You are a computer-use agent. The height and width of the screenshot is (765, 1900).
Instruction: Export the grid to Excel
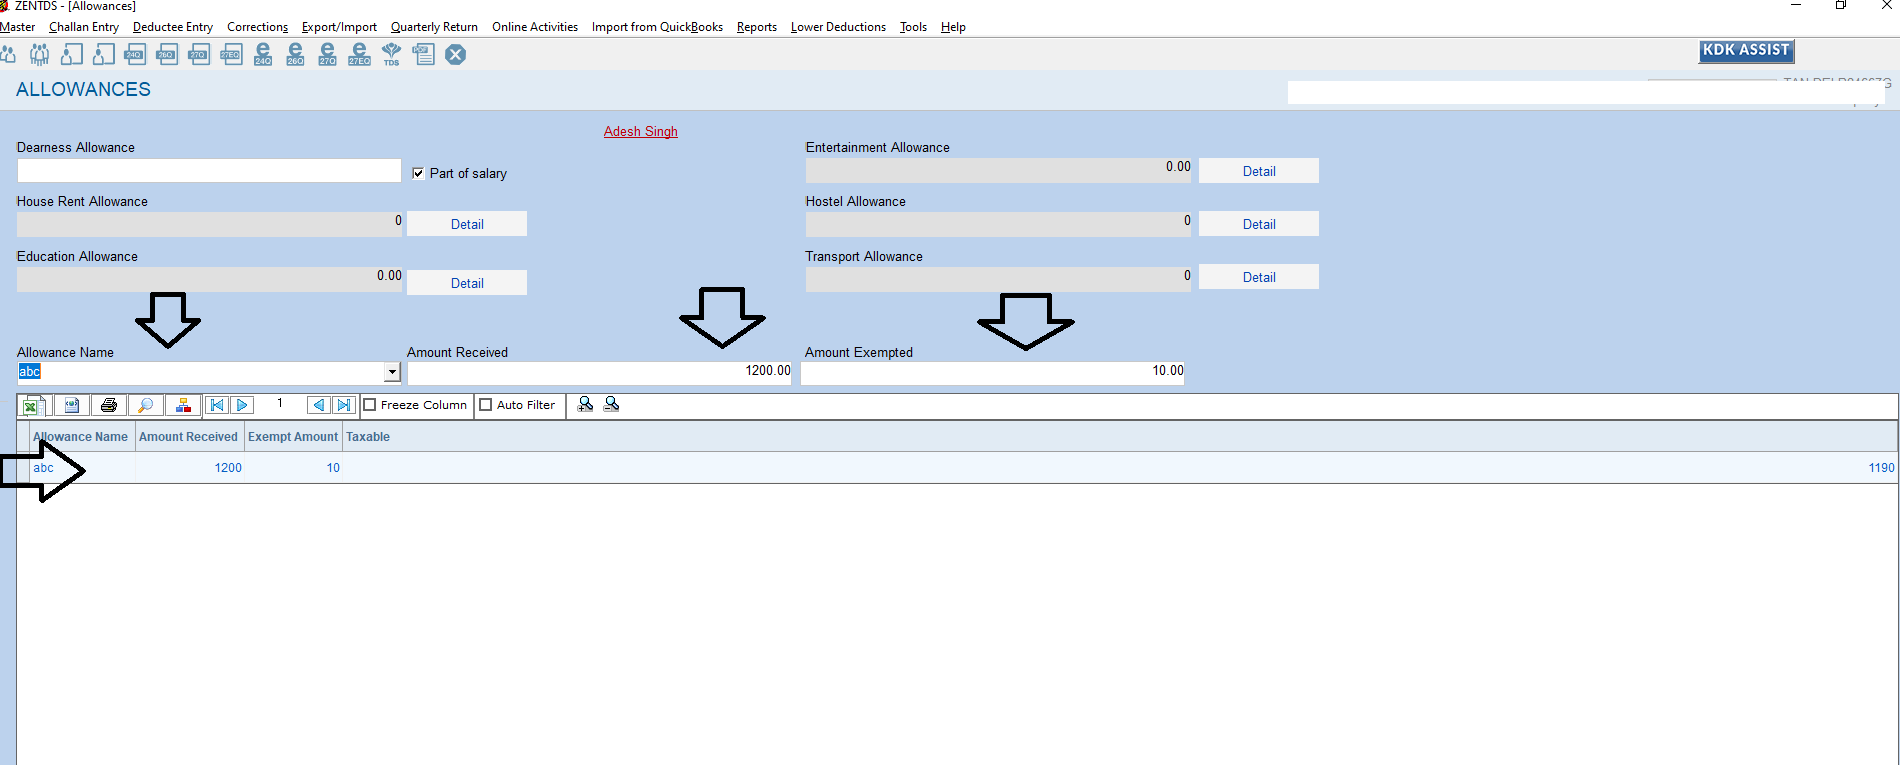[x=32, y=405]
